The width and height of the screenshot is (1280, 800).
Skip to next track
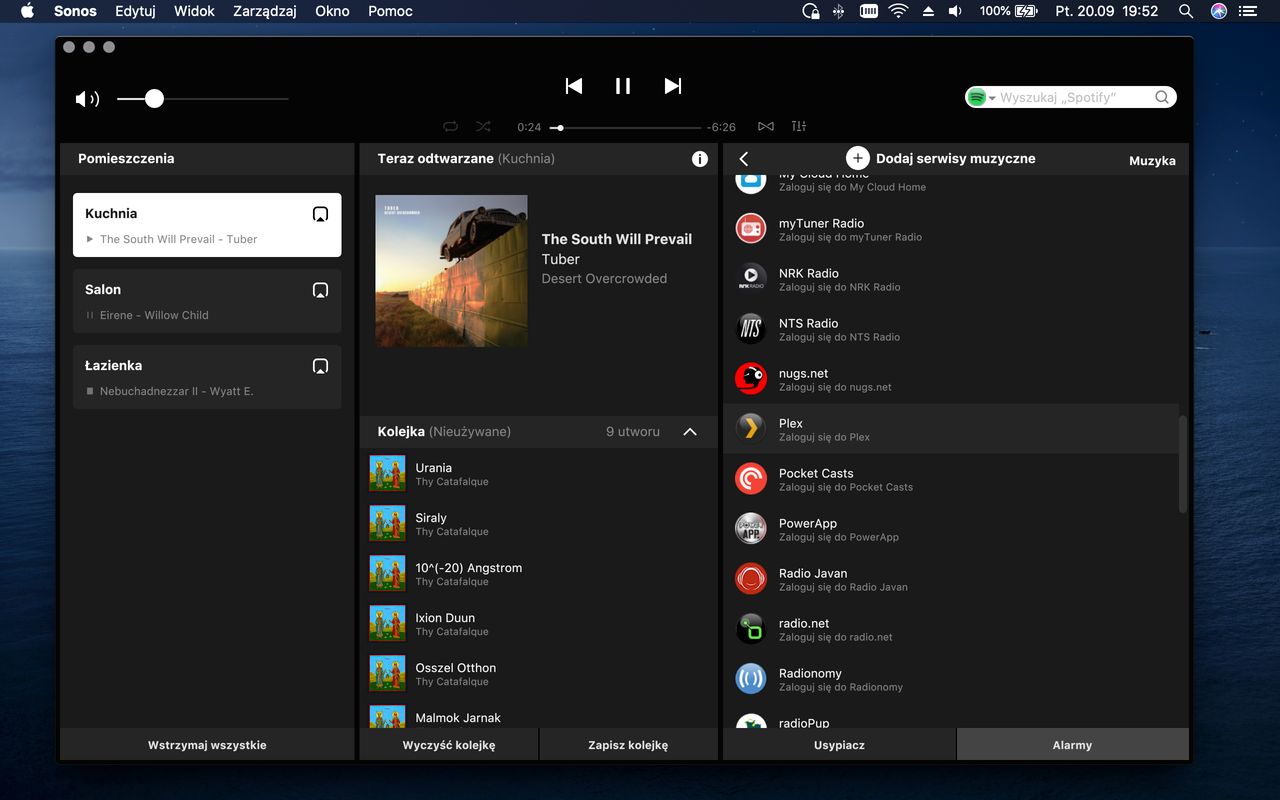(673, 86)
